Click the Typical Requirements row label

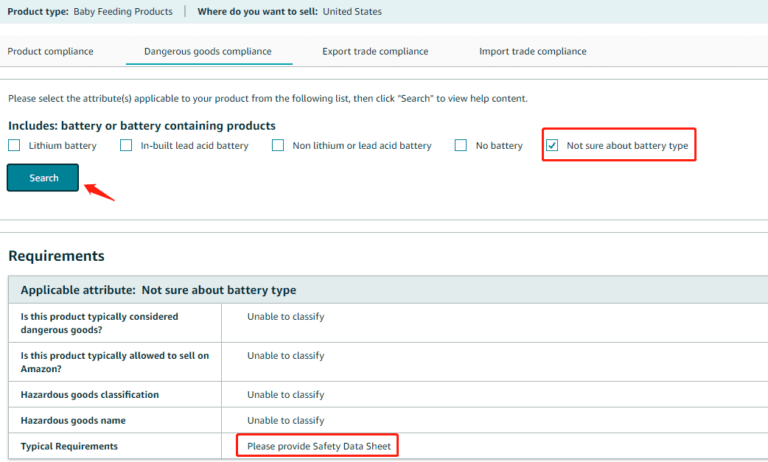tap(69, 445)
